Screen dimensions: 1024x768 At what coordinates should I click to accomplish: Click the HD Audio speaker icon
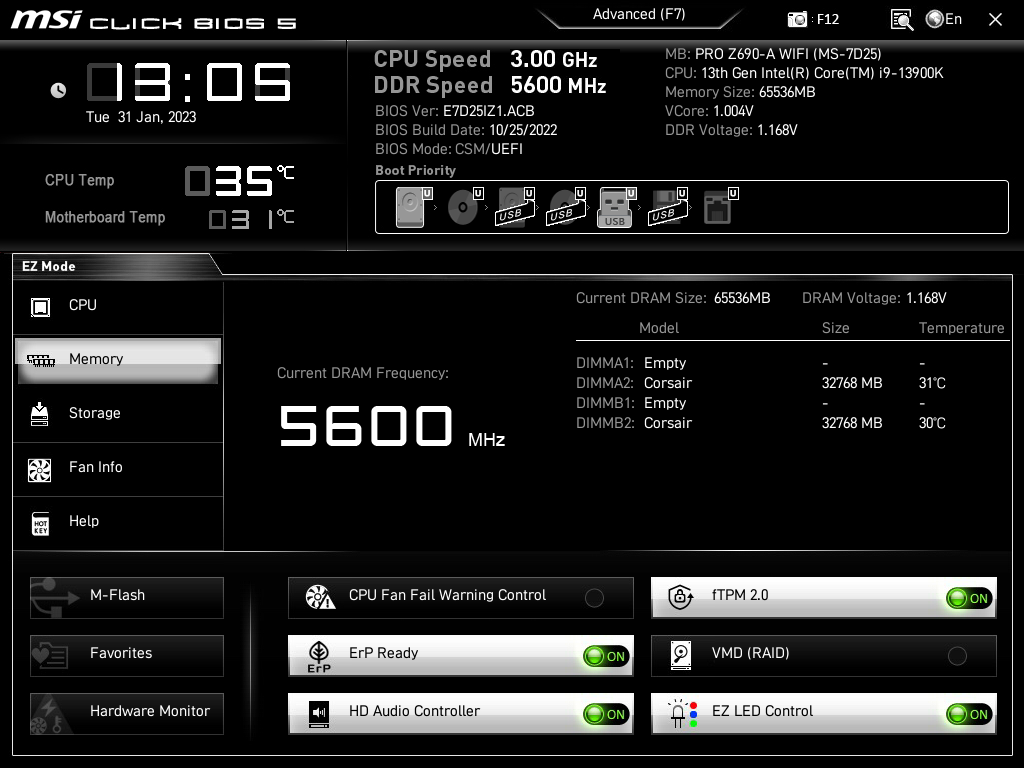(x=319, y=714)
